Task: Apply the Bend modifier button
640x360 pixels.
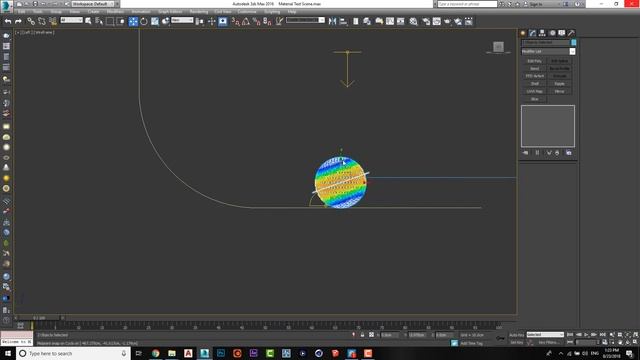Action: coord(534,69)
